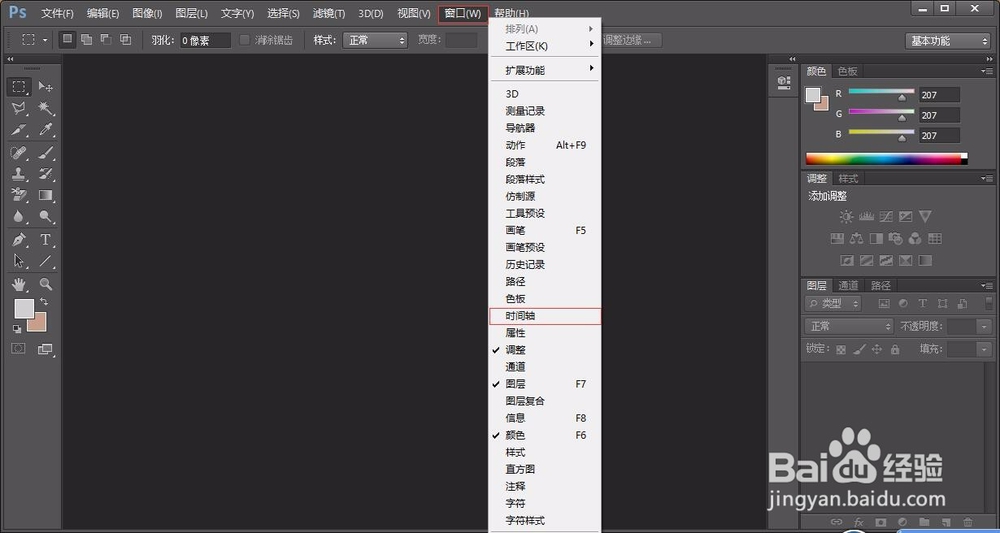Select the Polygonal Lasso tool

tap(19, 108)
